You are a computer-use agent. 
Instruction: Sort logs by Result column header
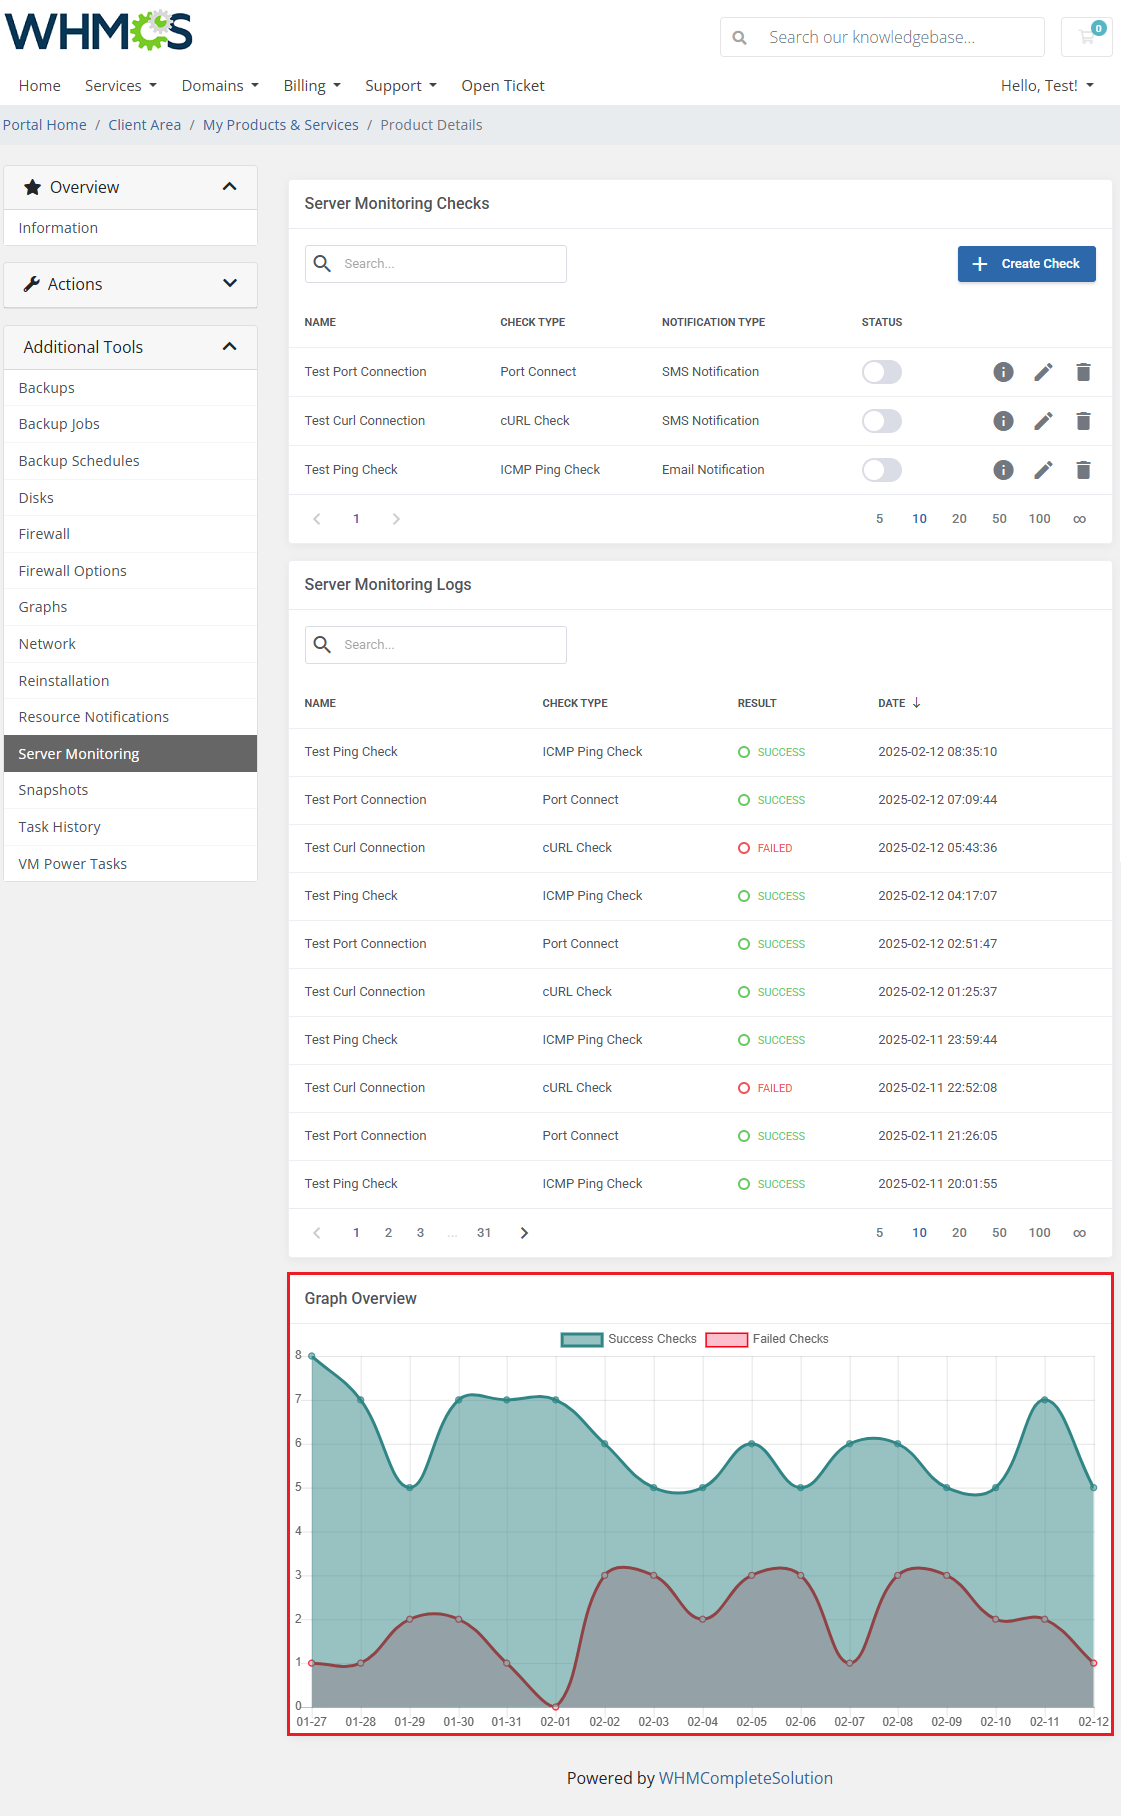pos(757,703)
